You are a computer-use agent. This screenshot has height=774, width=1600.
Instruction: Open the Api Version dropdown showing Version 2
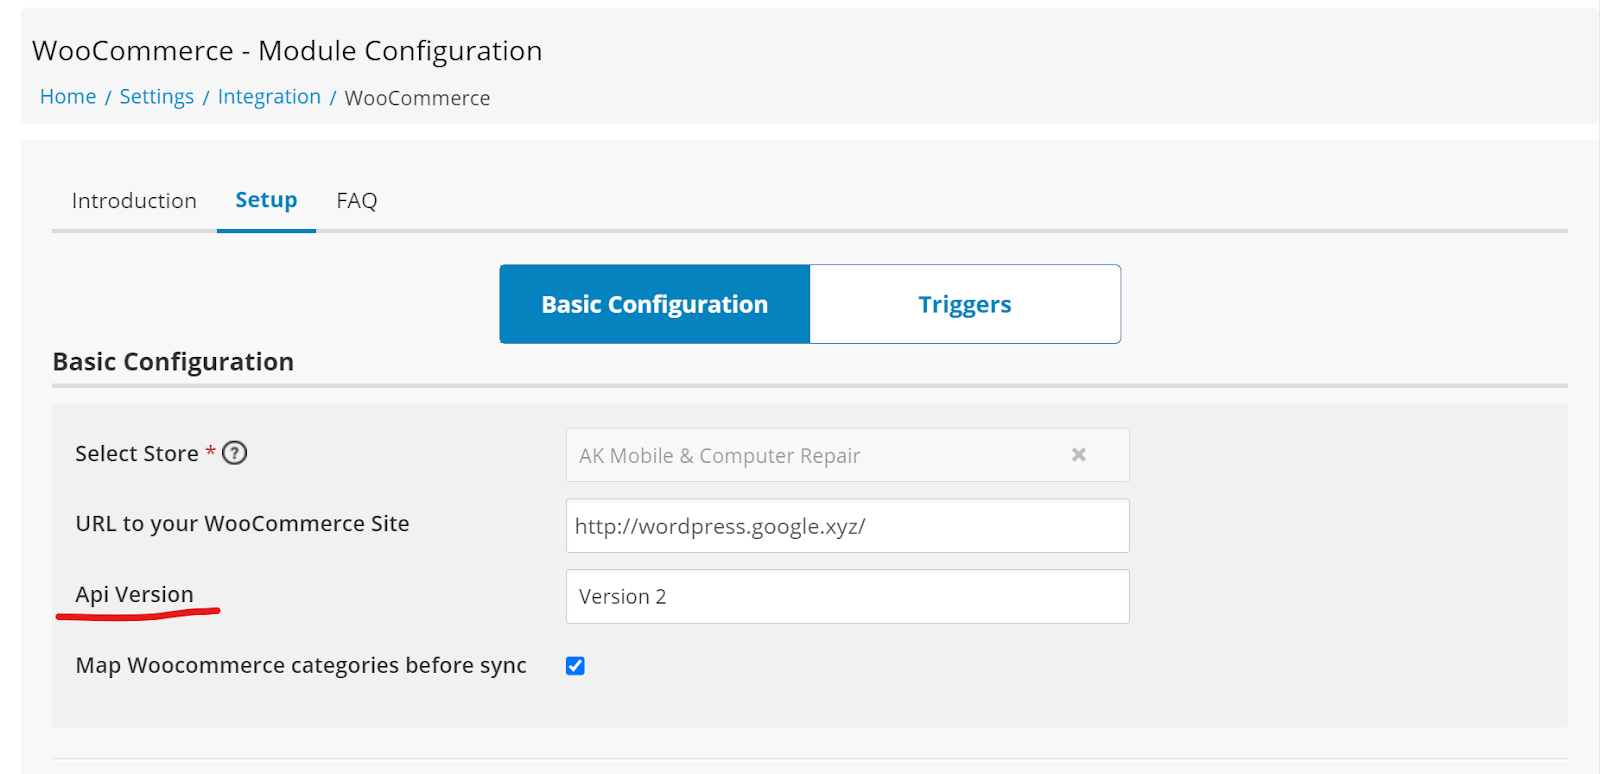(847, 597)
